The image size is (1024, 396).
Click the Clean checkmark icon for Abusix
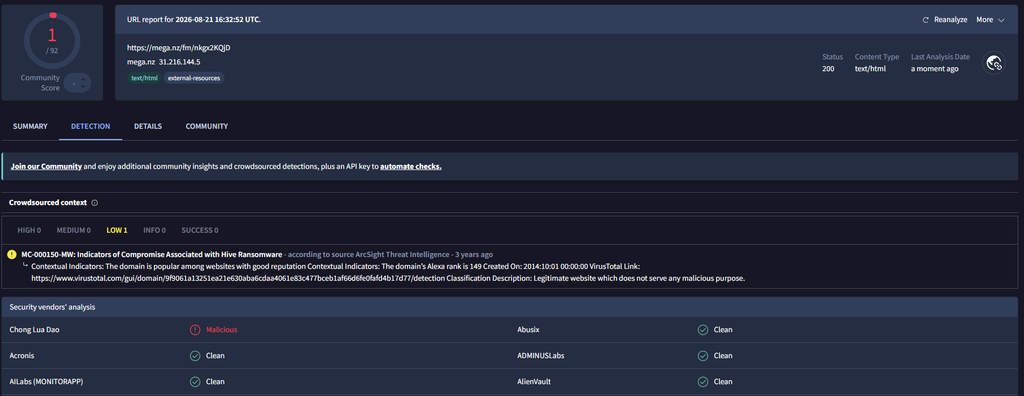click(703, 330)
